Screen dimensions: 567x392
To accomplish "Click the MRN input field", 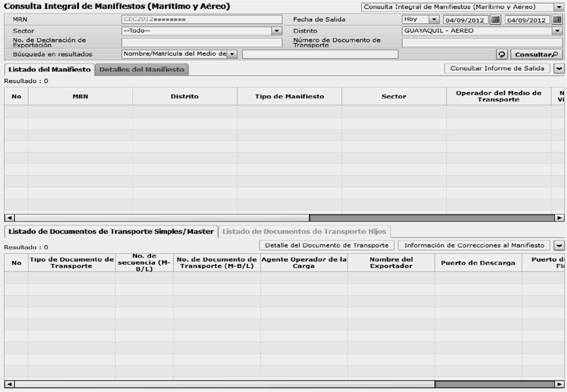I will (202, 20).
